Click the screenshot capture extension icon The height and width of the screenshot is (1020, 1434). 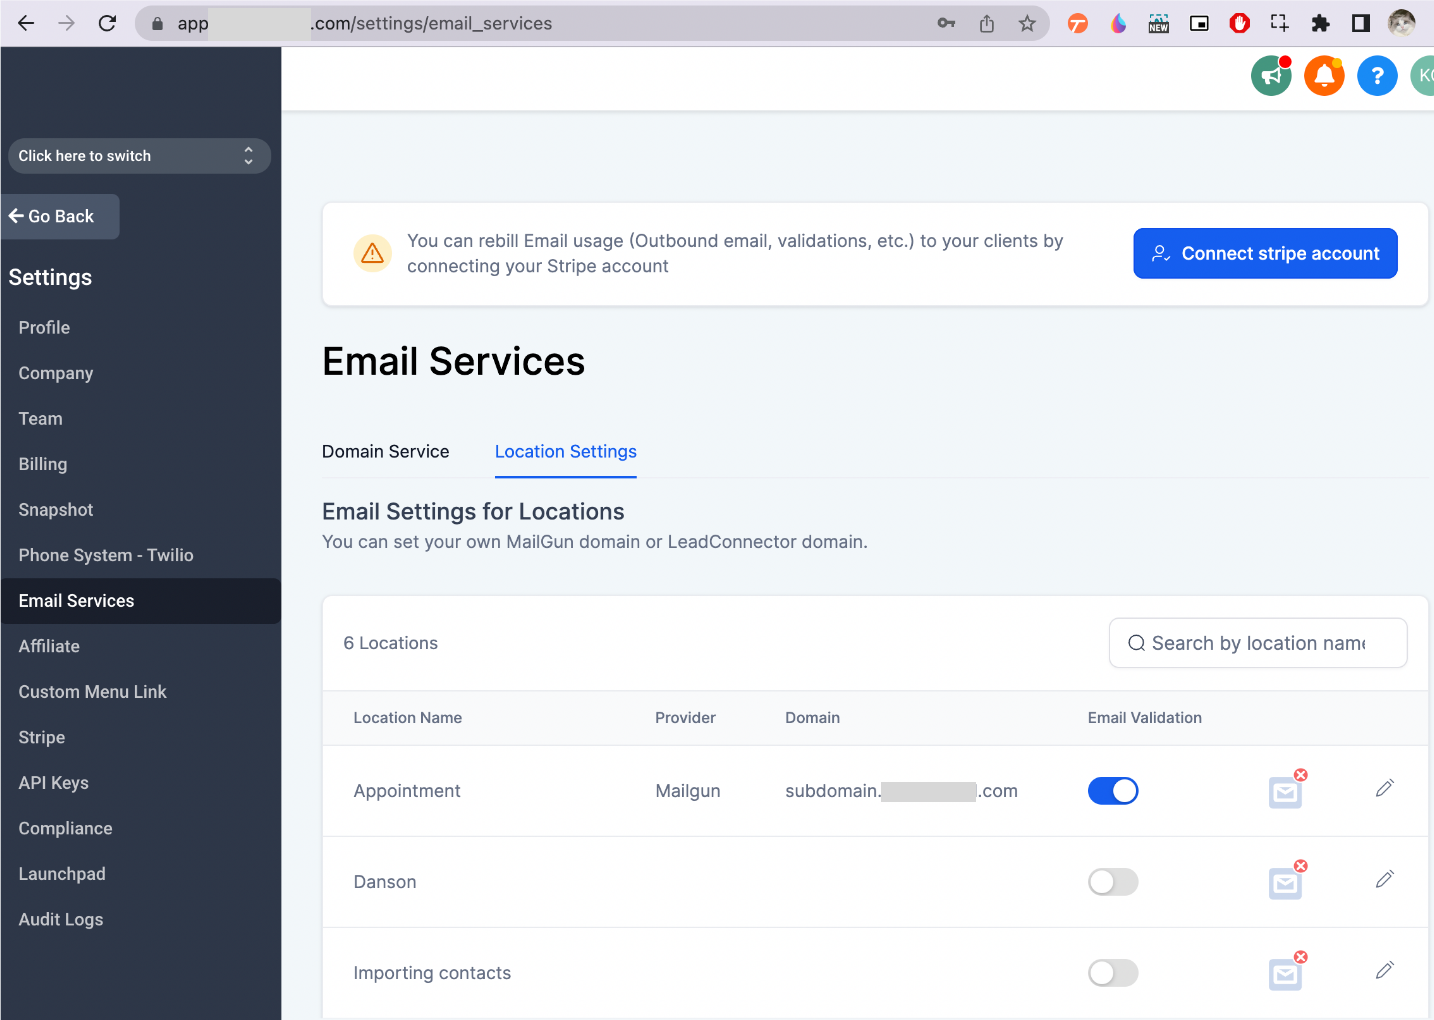[1280, 23]
